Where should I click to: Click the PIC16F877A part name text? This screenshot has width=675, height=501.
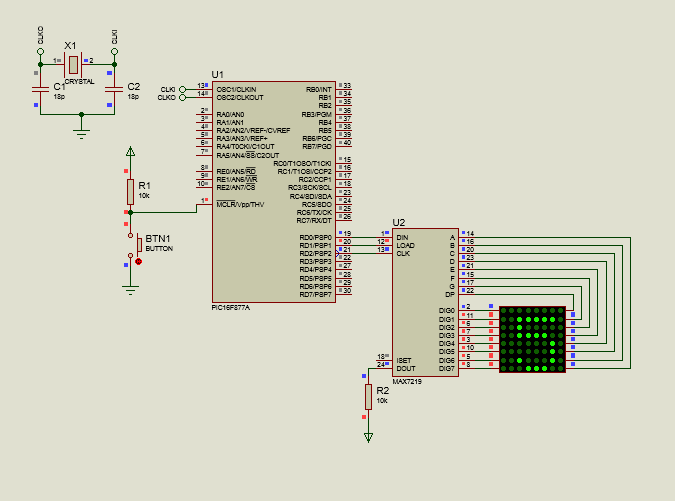coord(230,308)
